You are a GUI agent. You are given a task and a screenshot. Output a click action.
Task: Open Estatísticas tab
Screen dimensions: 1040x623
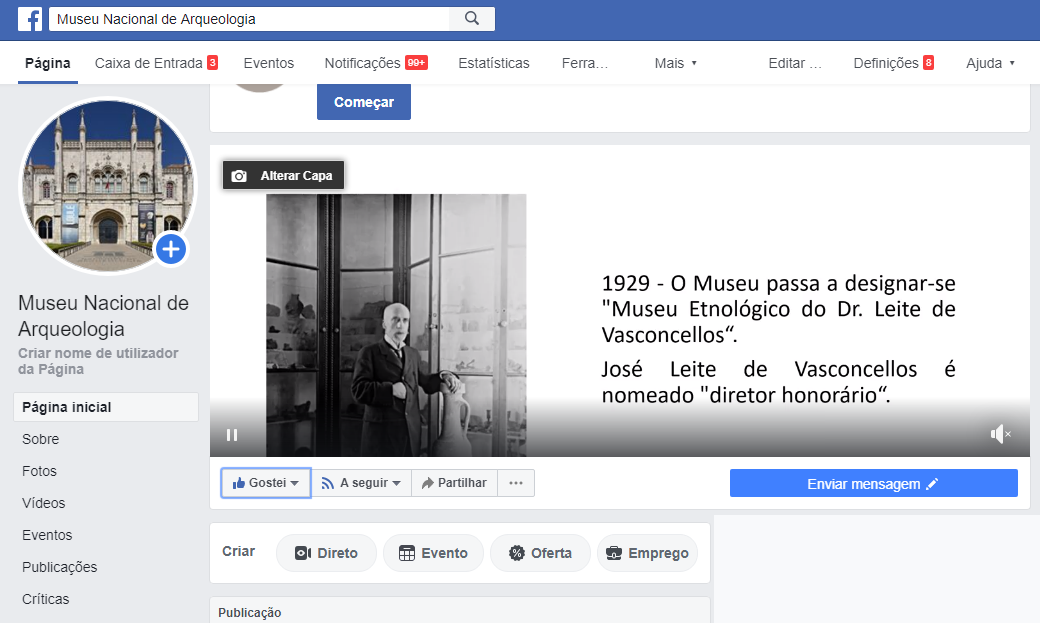[x=494, y=63]
